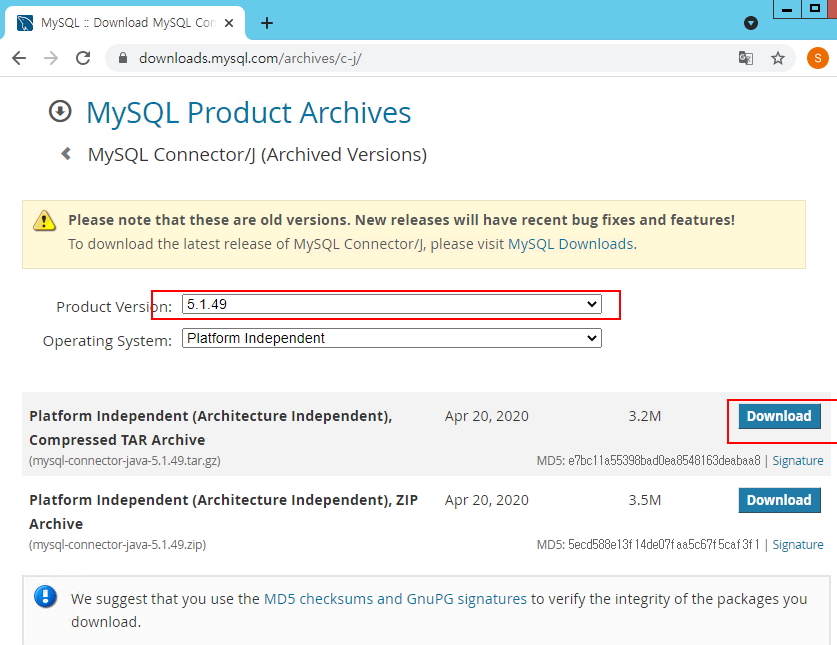The height and width of the screenshot is (645, 837).
Task: Click the Signature link for the tar.gz file
Action: (x=797, y=461)
